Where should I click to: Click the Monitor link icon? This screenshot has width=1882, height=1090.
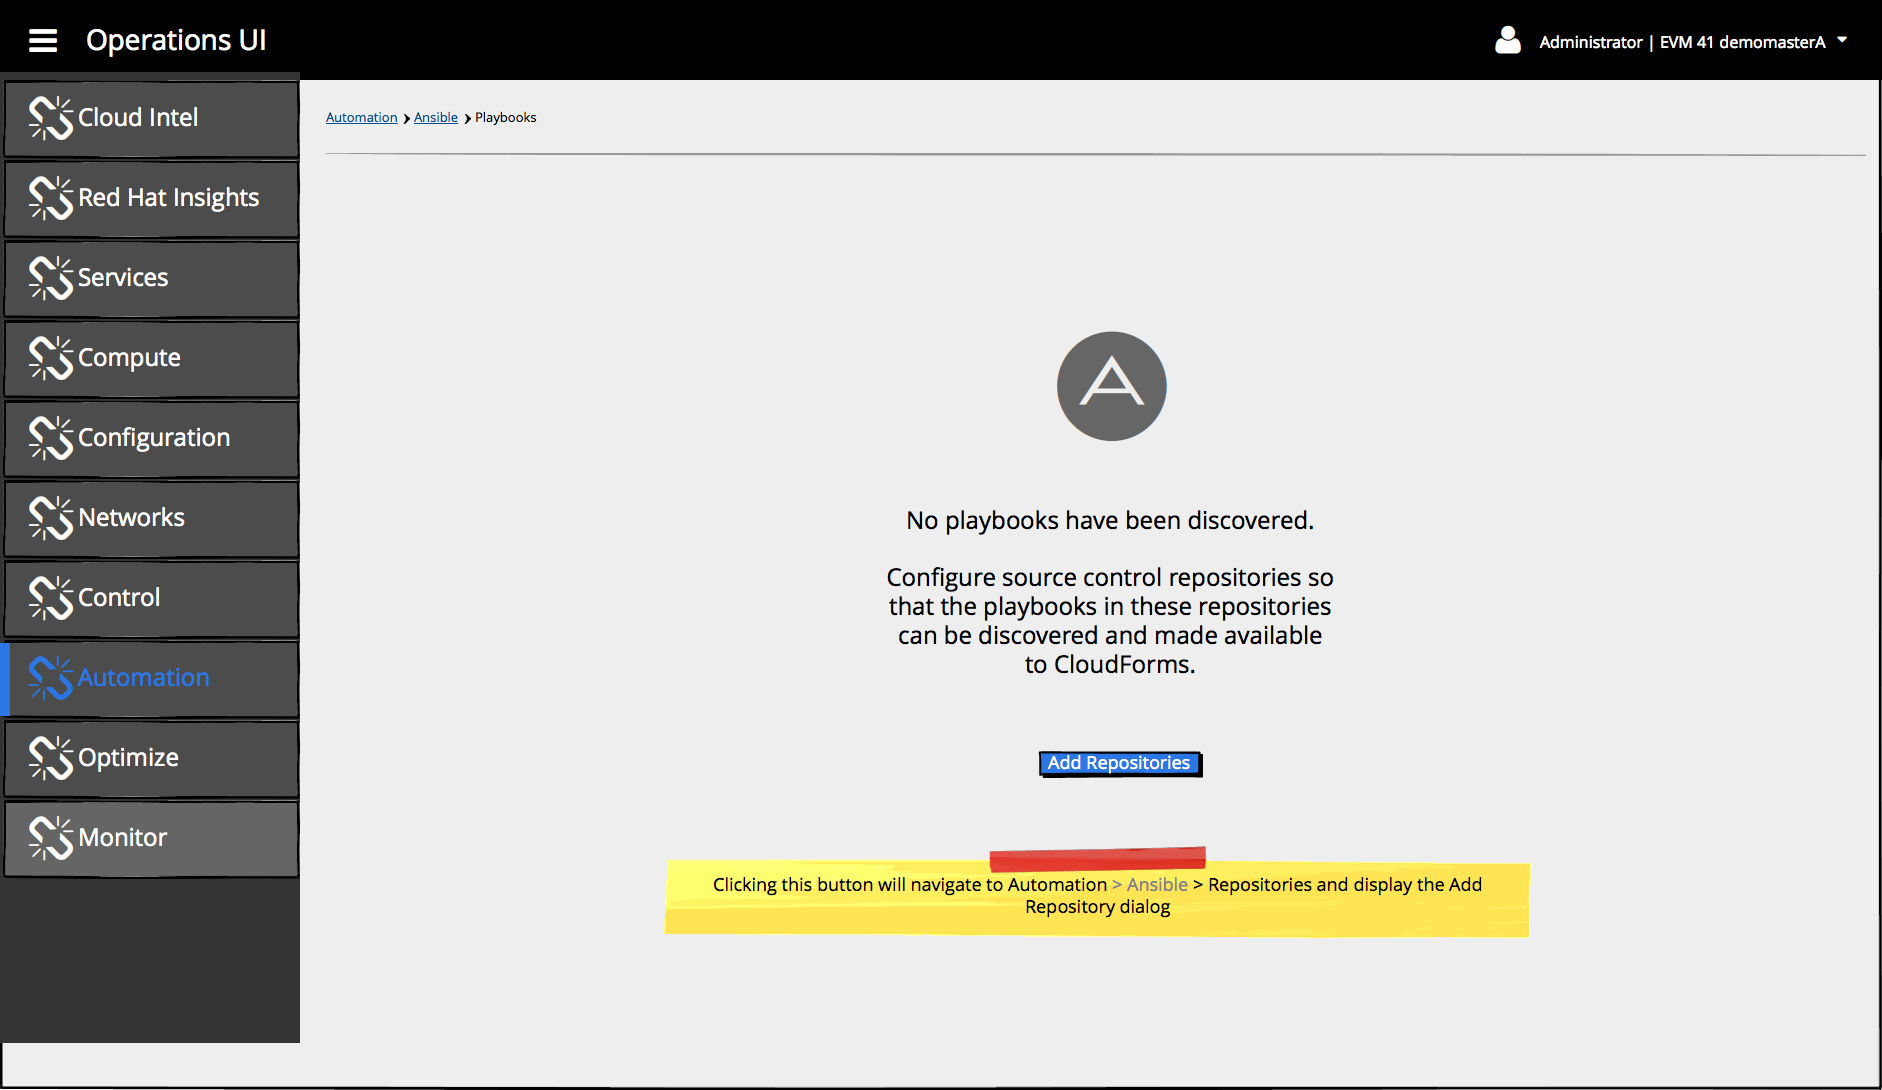51,838
